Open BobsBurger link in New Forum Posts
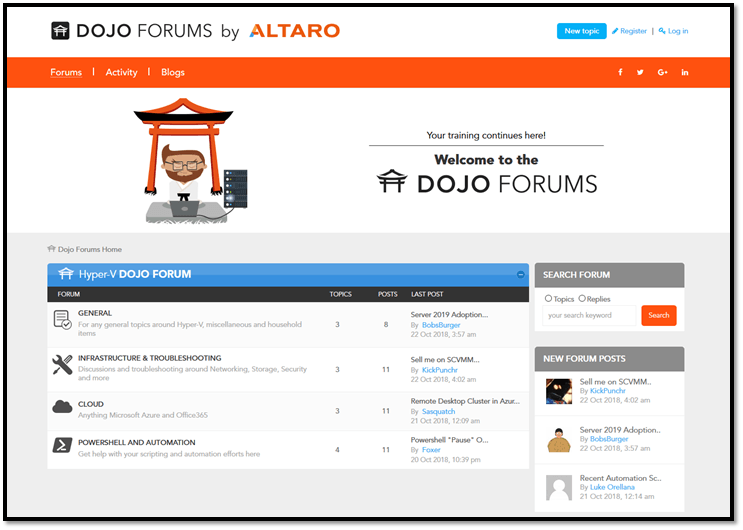Screen dimensions: 743x530 tap(609, 439)
